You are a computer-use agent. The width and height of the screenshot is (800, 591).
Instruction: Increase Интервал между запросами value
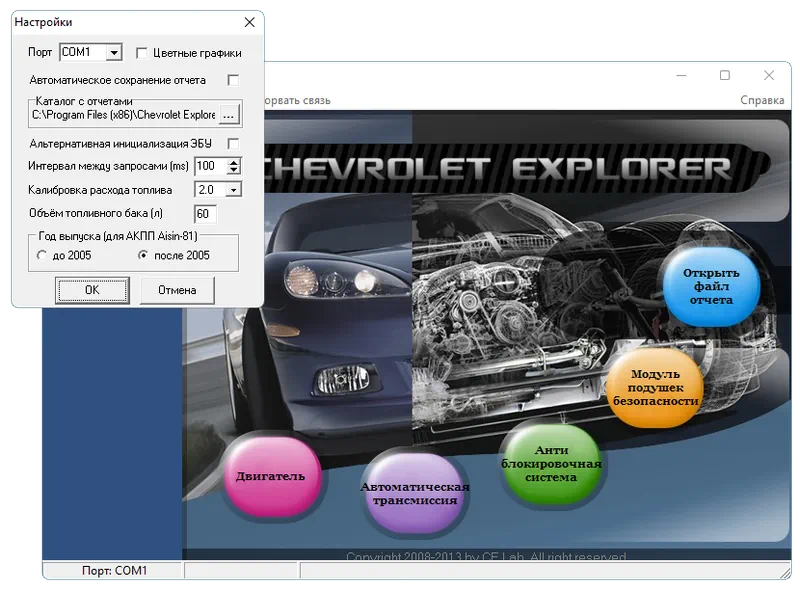point(234,162)
